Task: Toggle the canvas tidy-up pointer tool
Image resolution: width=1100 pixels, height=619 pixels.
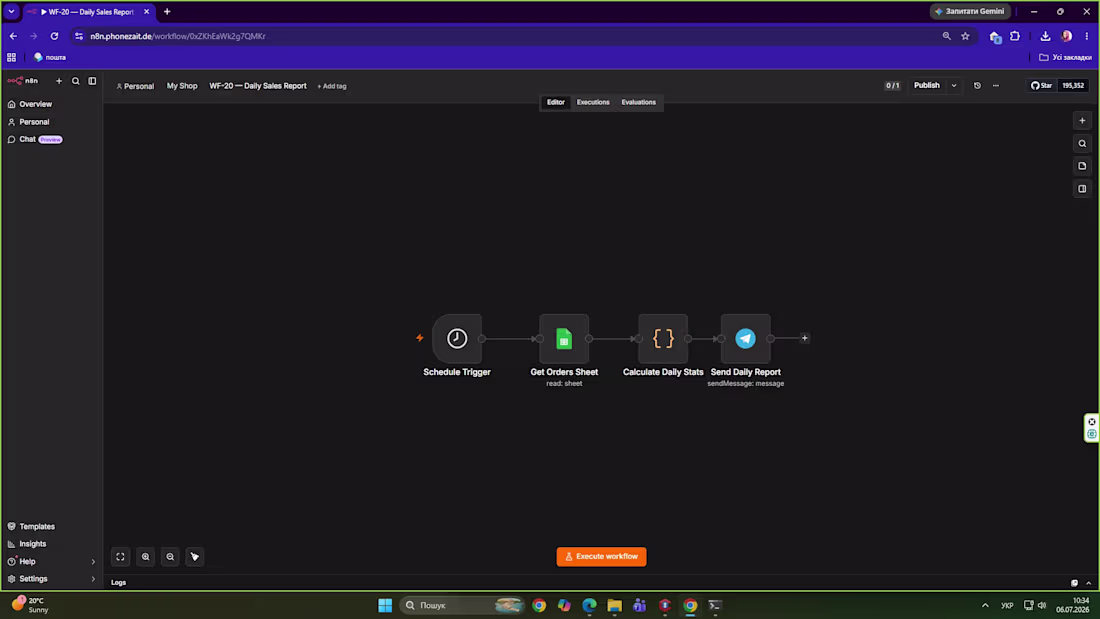Action: pos(194,557)
